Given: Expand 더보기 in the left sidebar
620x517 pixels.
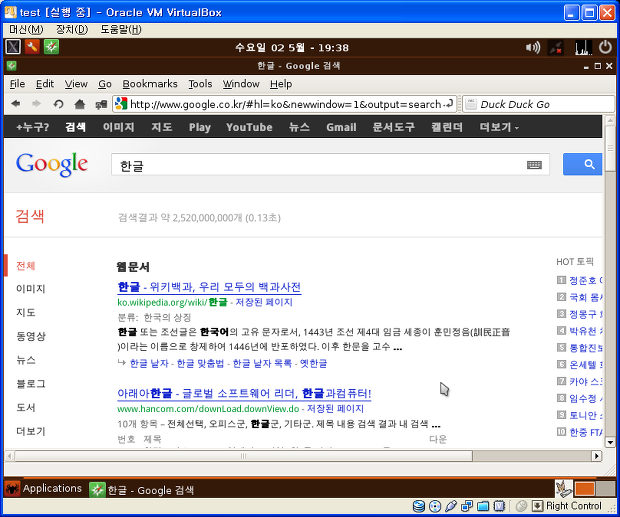Looking at the screenshot, I should pos(31,431).
